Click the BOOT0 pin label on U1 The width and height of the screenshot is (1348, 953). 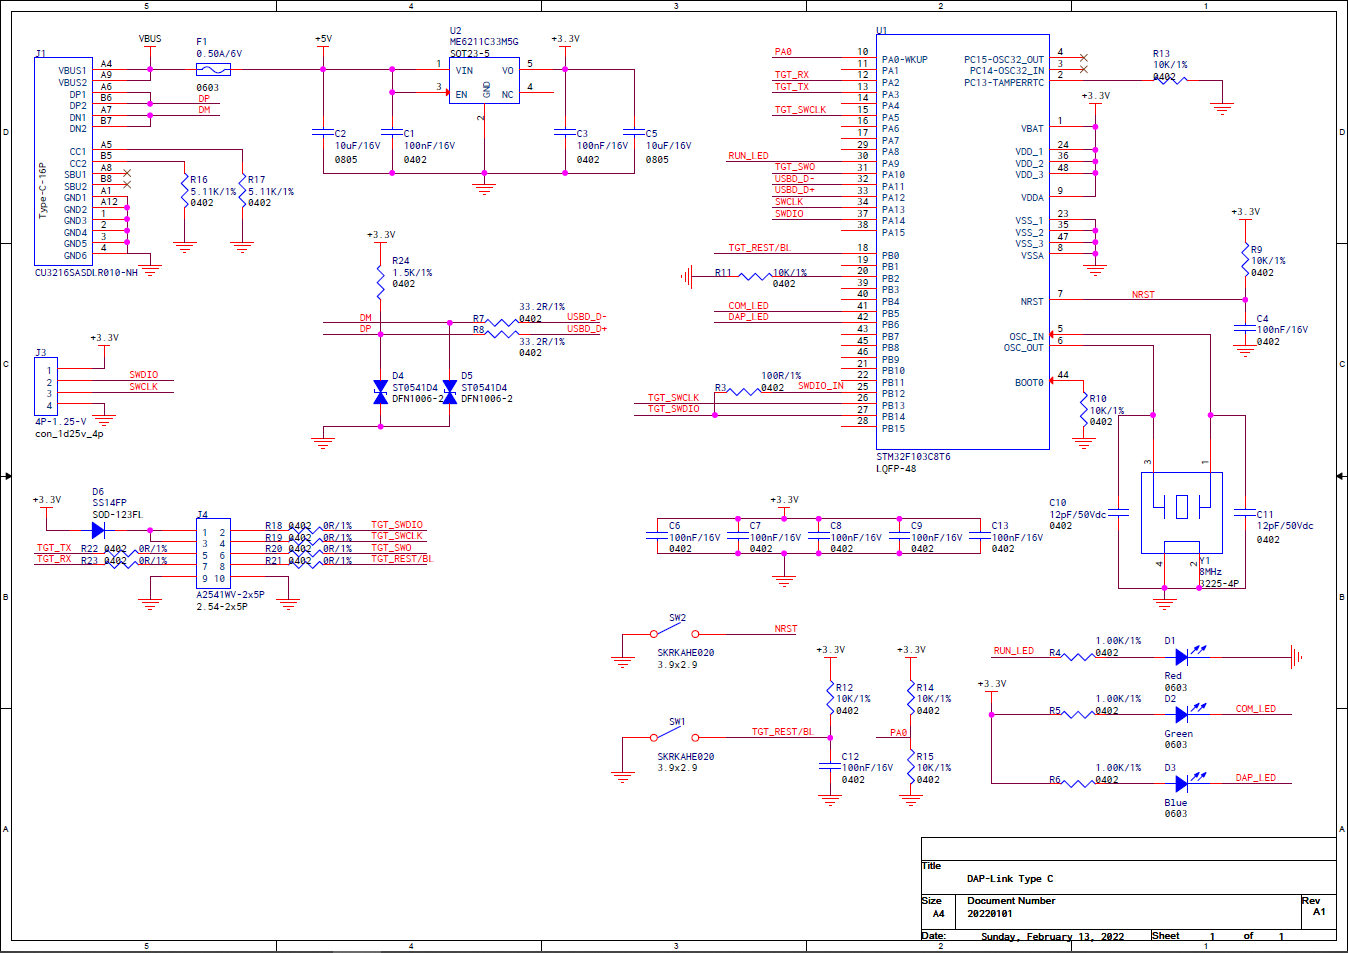[1029, 383]
